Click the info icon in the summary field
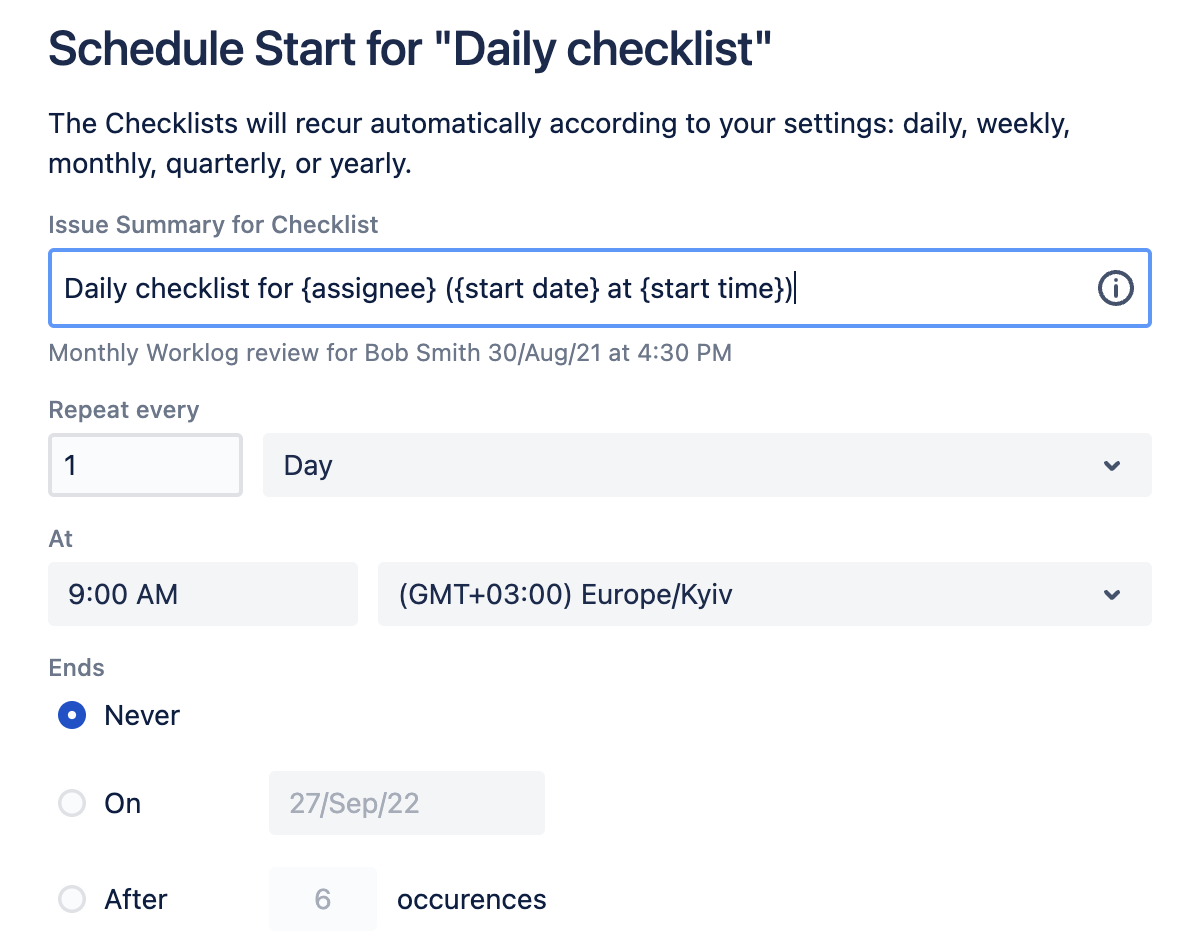1197x941 pixels. (1115, 288)
